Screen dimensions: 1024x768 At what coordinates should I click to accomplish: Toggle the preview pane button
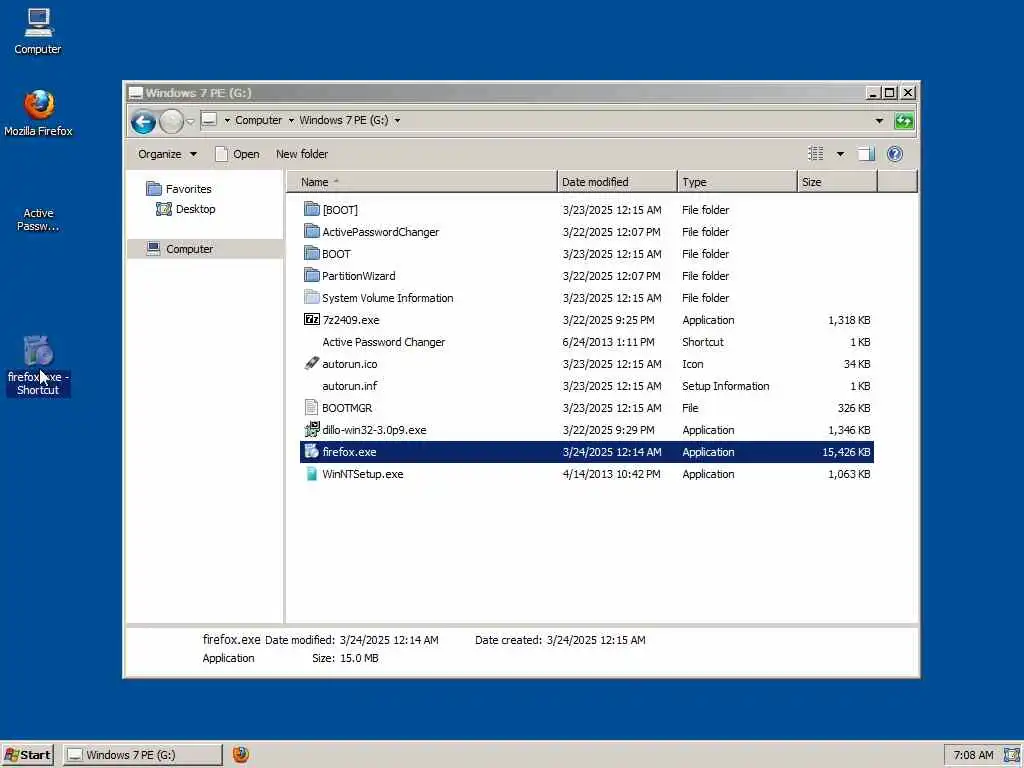tap(866, 154)
